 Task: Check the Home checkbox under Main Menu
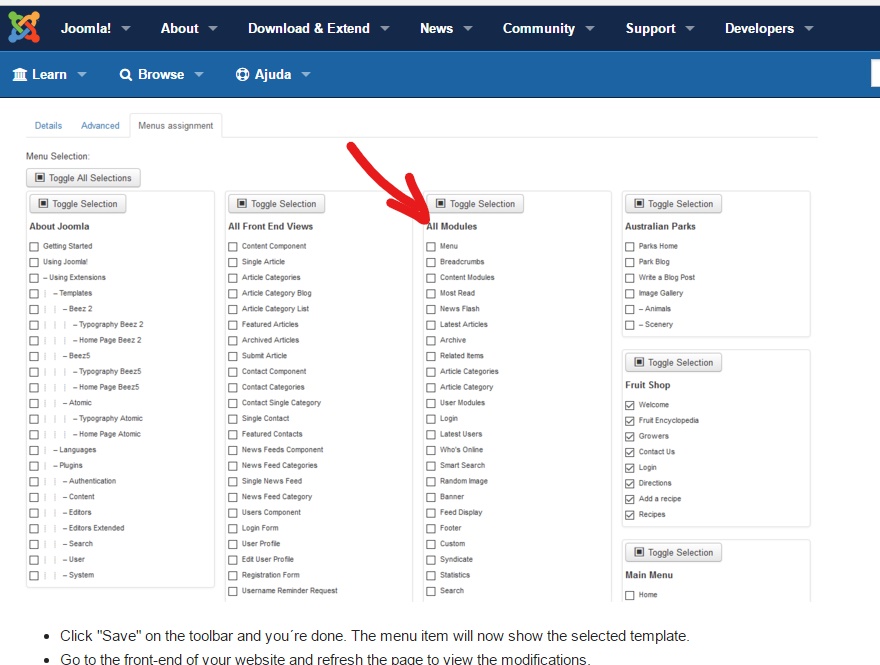(630, 595)
